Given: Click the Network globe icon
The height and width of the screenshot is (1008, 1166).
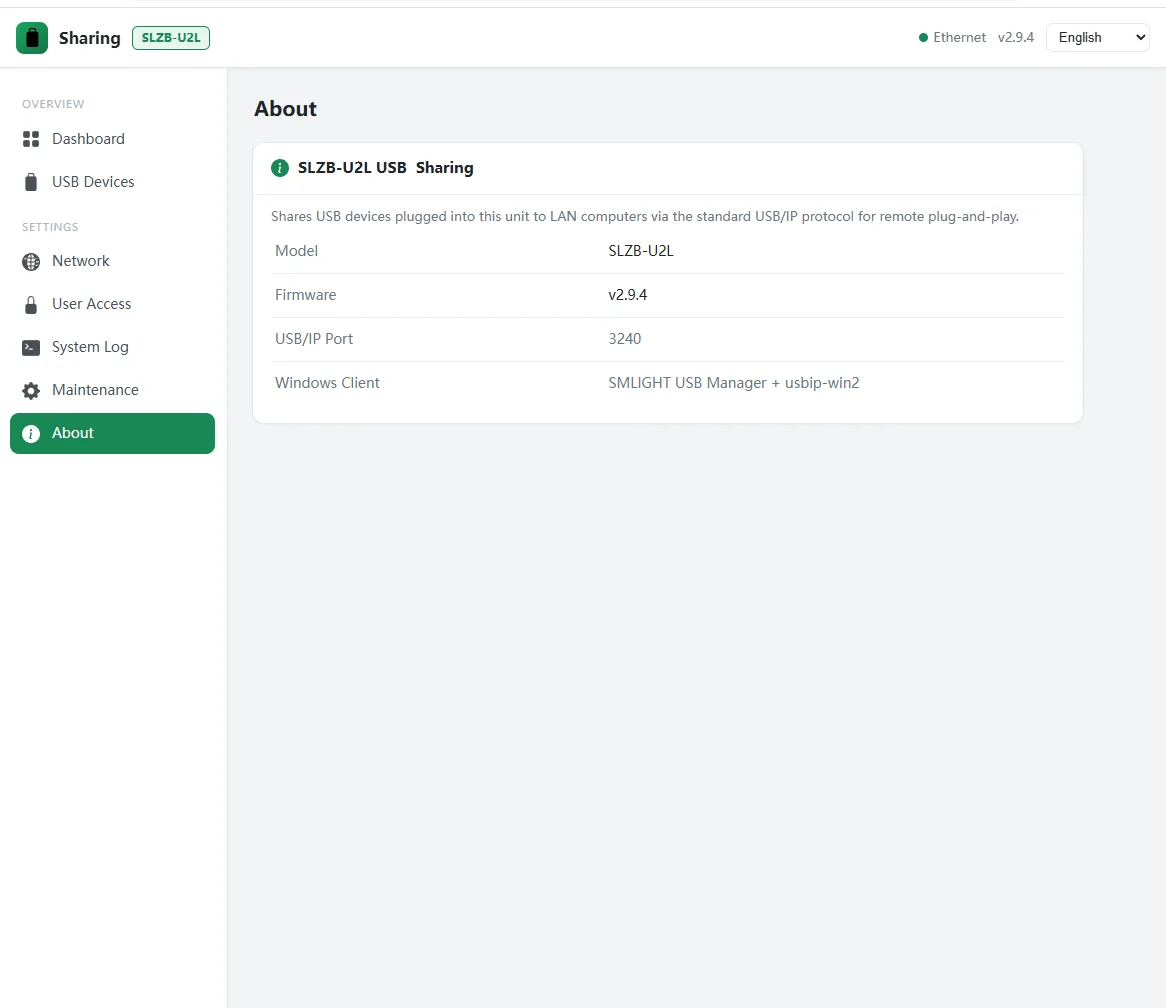Looking at the screenshot, I should 31,262.
